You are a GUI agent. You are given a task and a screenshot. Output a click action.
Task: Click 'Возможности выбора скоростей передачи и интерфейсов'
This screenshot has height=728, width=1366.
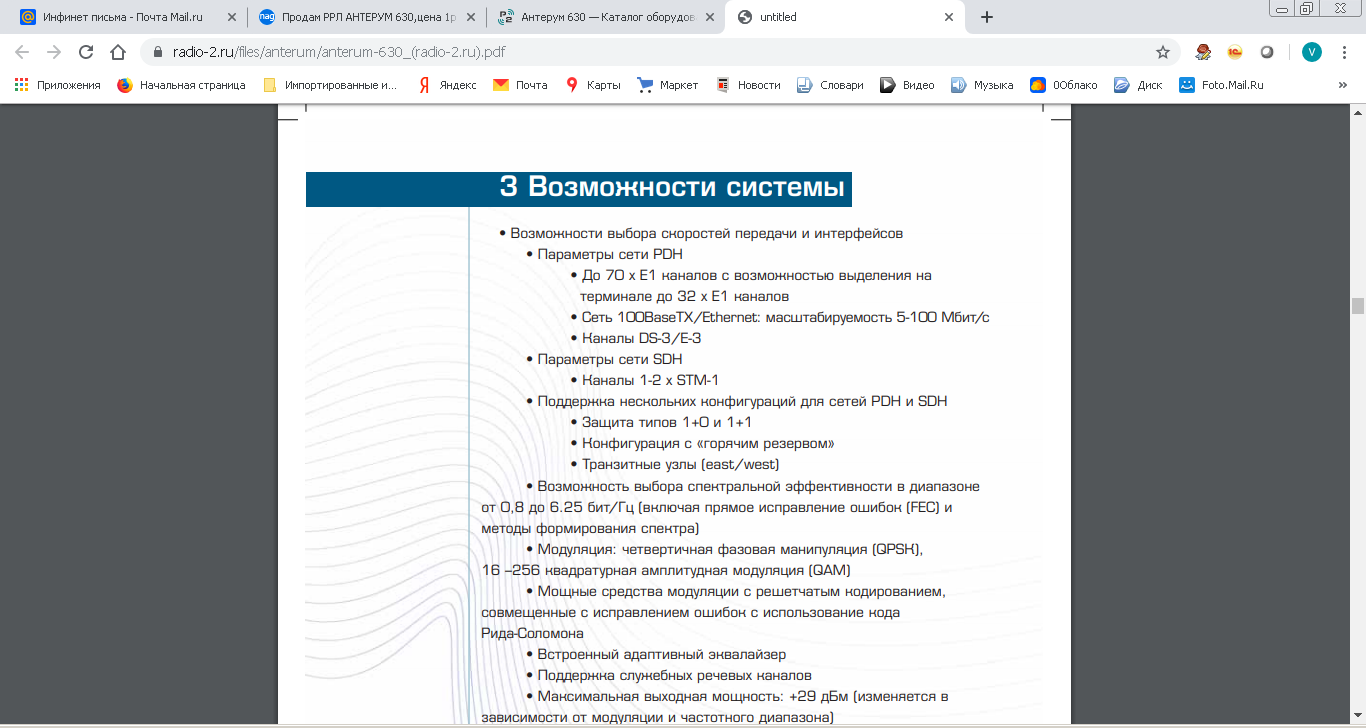[x=707, y=233]
